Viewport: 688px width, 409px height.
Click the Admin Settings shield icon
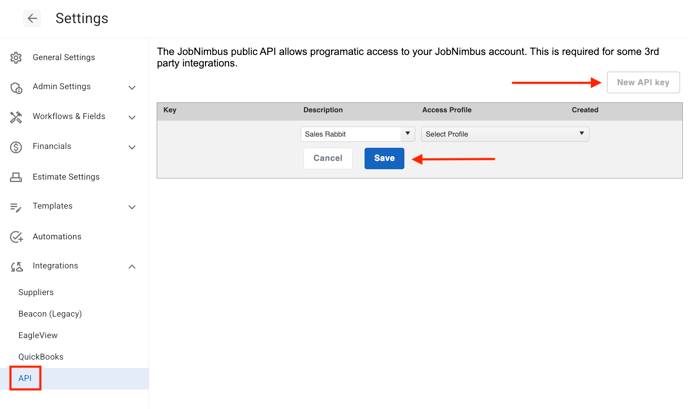16,88
